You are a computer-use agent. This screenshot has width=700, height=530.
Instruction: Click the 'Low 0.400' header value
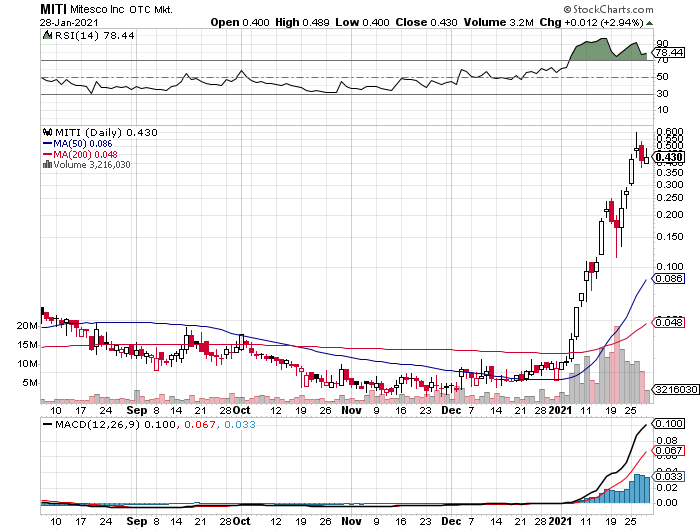click(362, 22)
